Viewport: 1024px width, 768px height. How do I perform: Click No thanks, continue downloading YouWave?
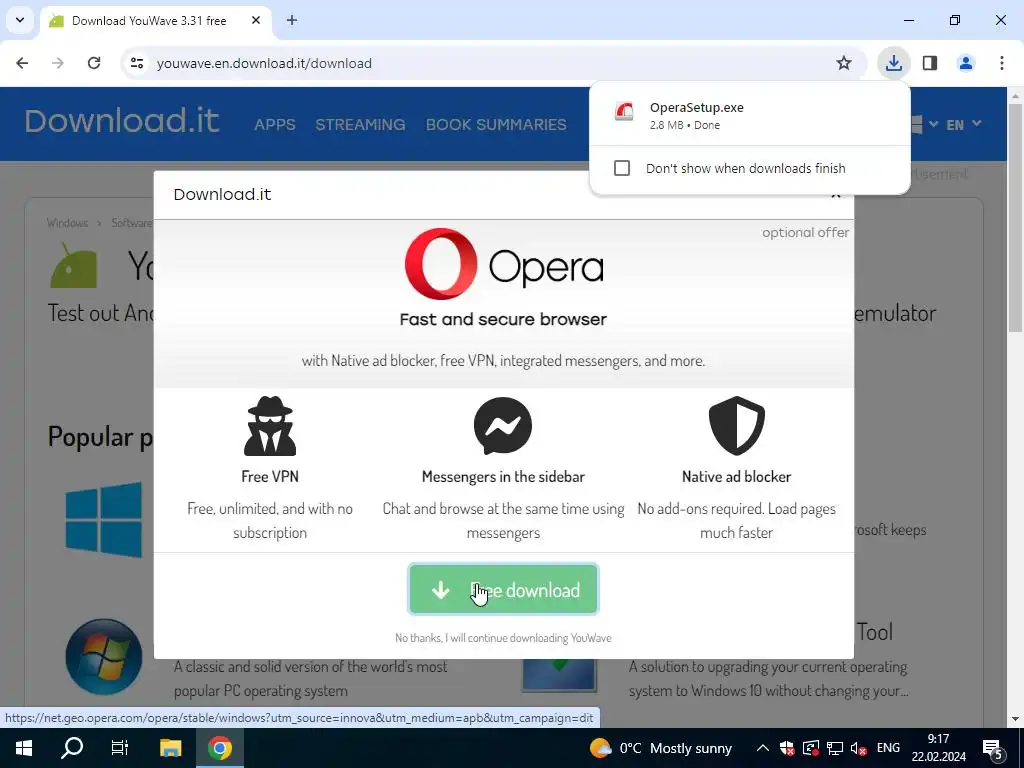point(504,638)
